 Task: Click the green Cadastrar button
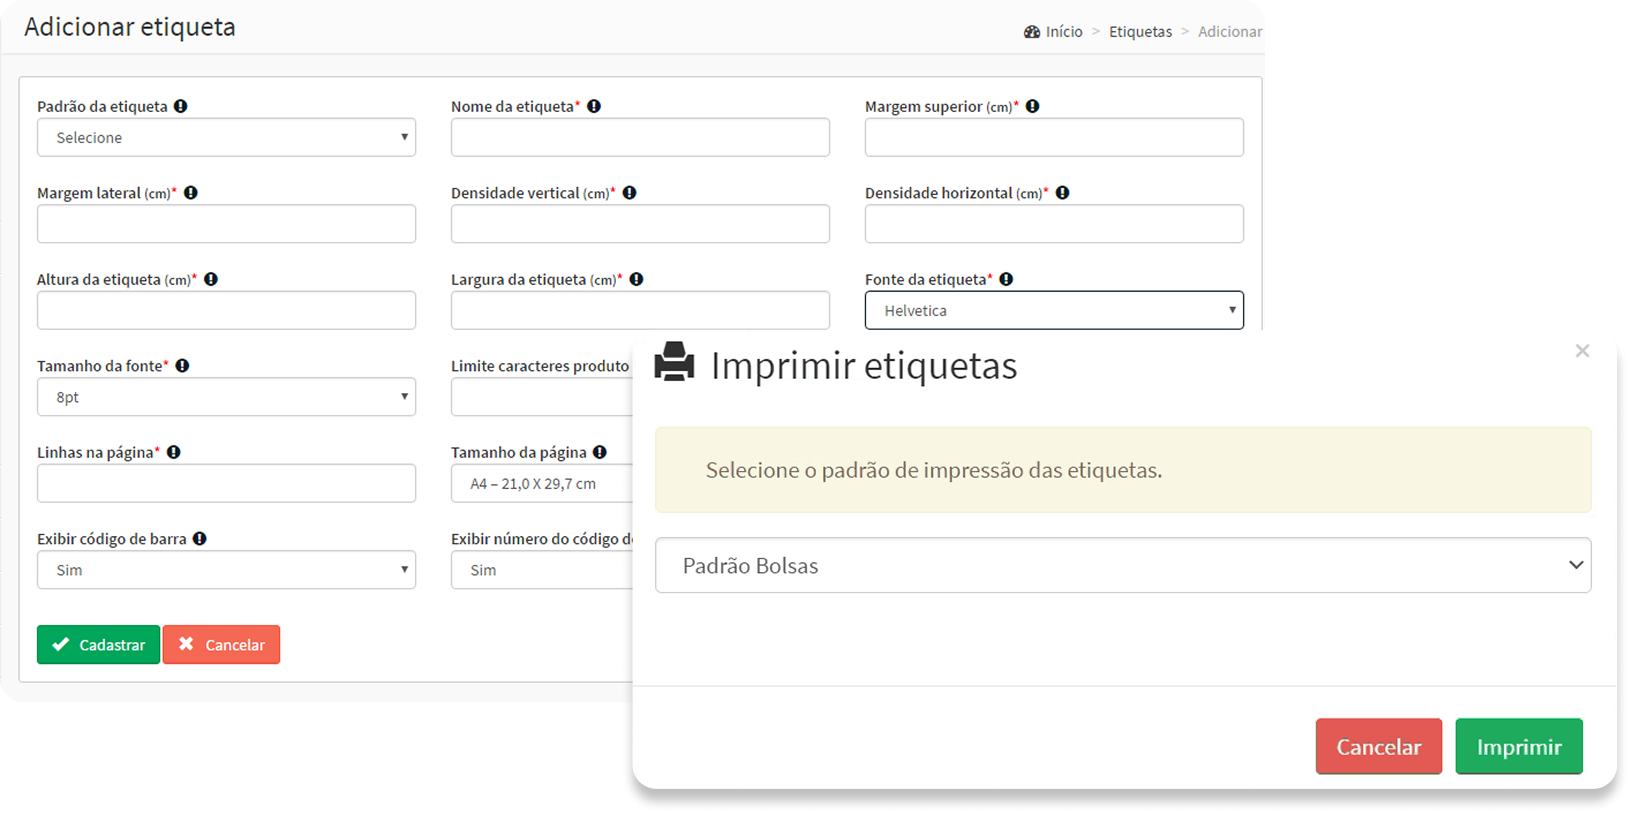point(98,645)
